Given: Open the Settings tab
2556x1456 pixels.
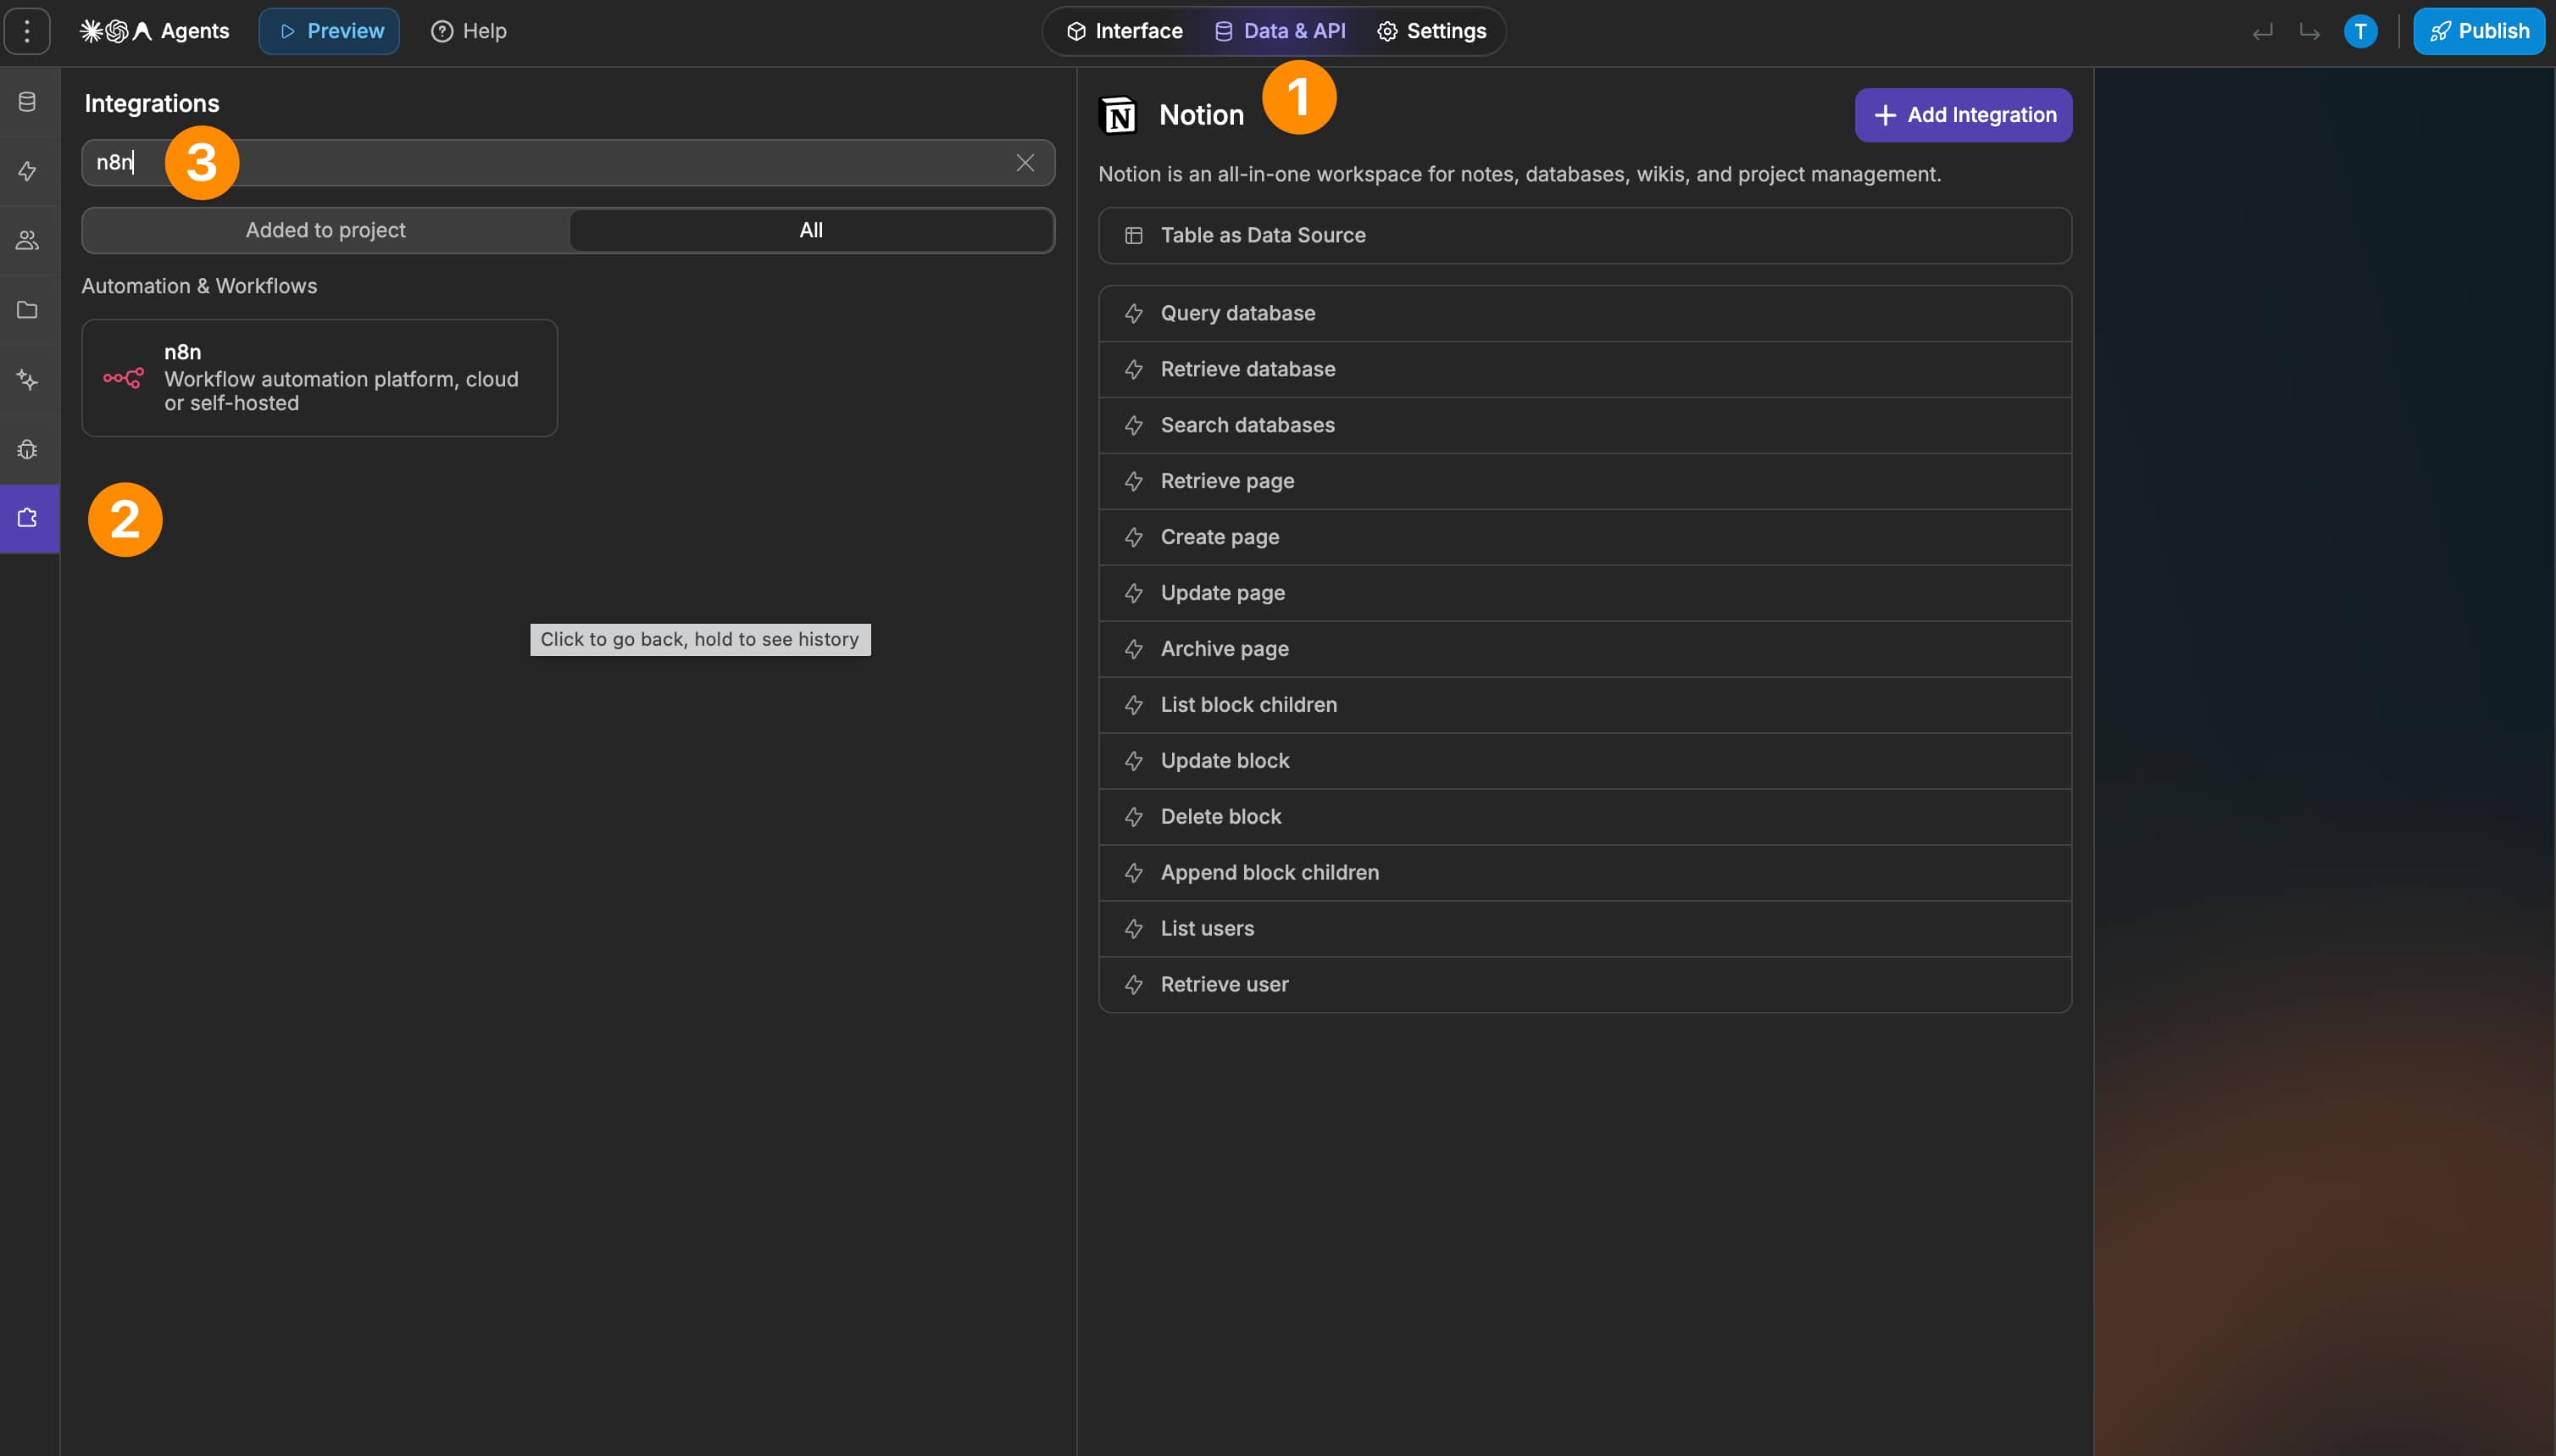Looking at the screenshot, I should coord(1432,31).
